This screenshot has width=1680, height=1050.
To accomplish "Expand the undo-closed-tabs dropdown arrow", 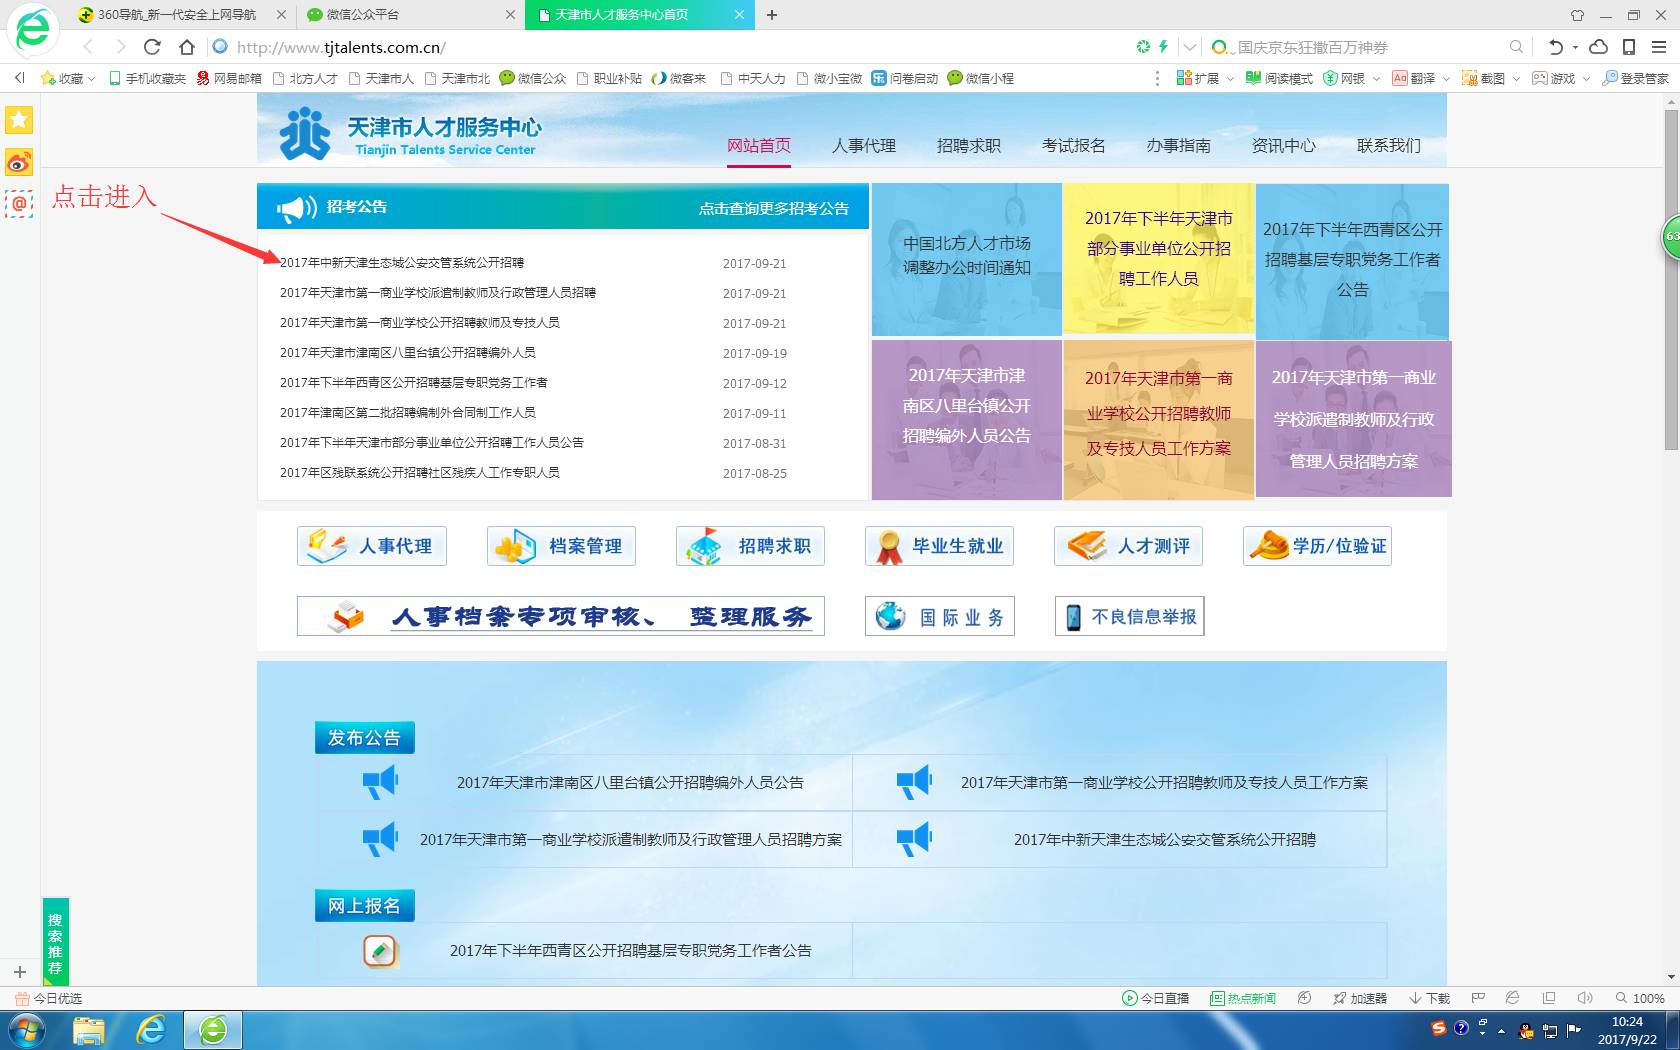I will click(x=1575, y=47).
